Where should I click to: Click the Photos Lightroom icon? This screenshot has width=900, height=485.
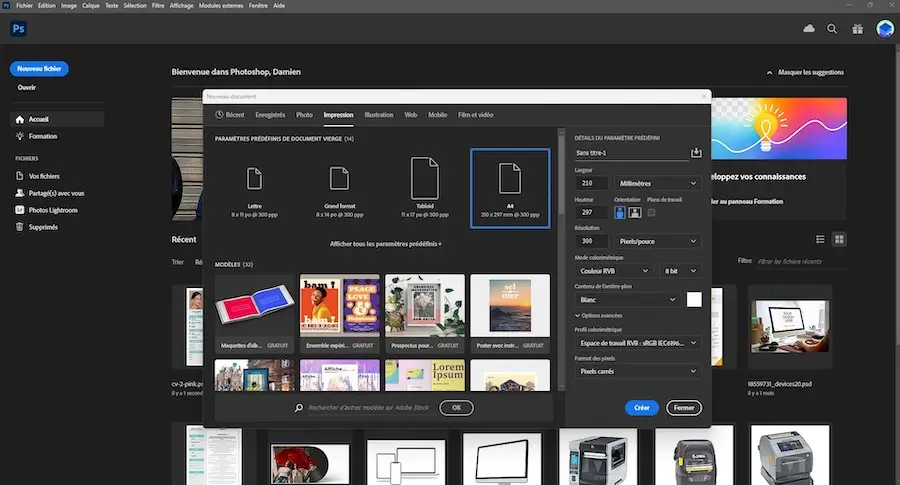click(x=20, y=210)
